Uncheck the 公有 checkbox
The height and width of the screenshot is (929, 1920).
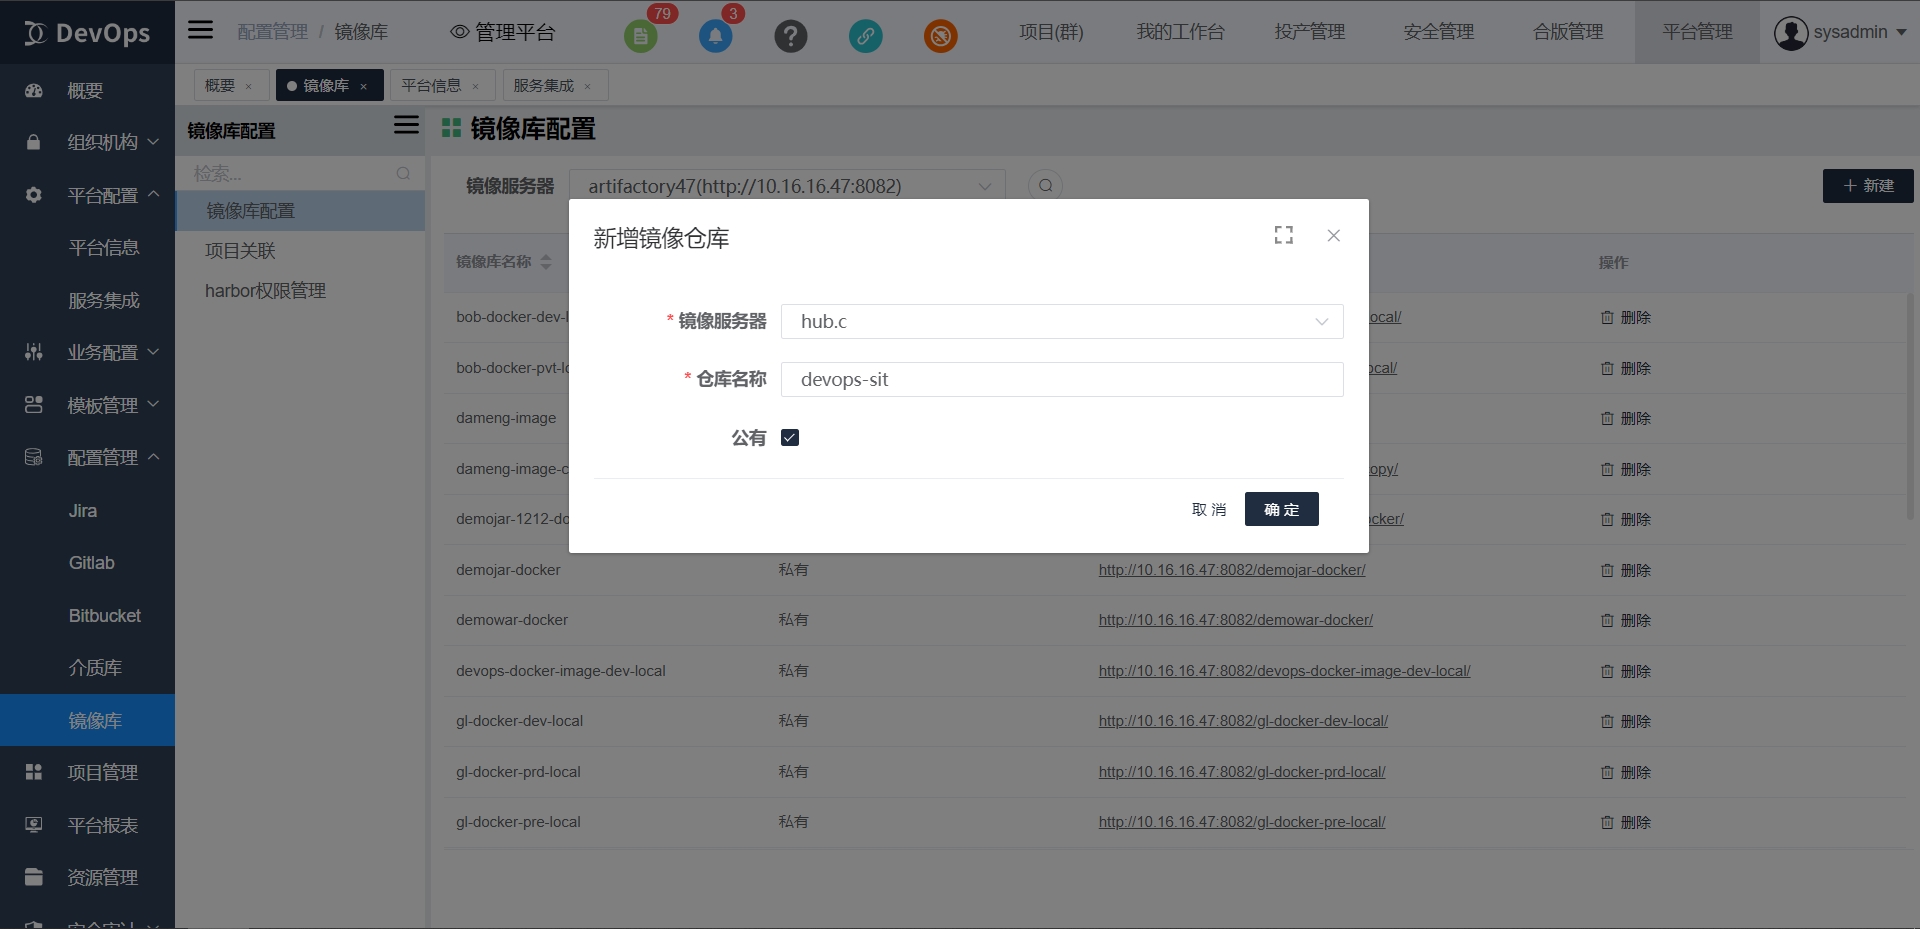coord(790,438)
